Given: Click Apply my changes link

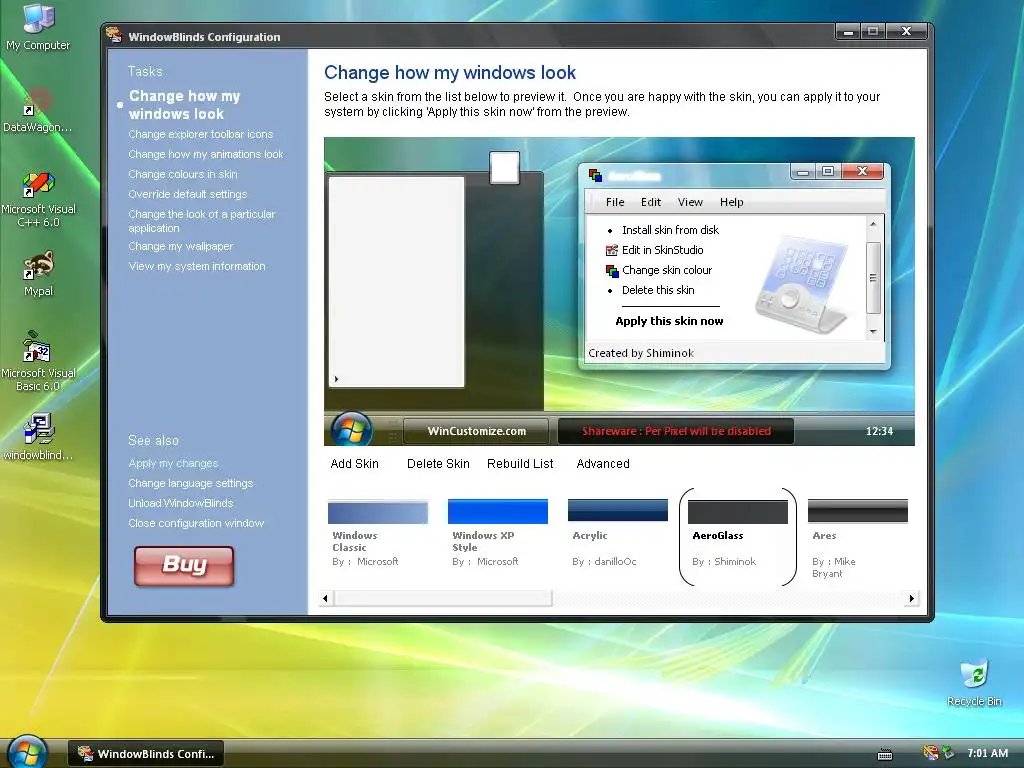Looking at the screenshot, I should (173, 464).
